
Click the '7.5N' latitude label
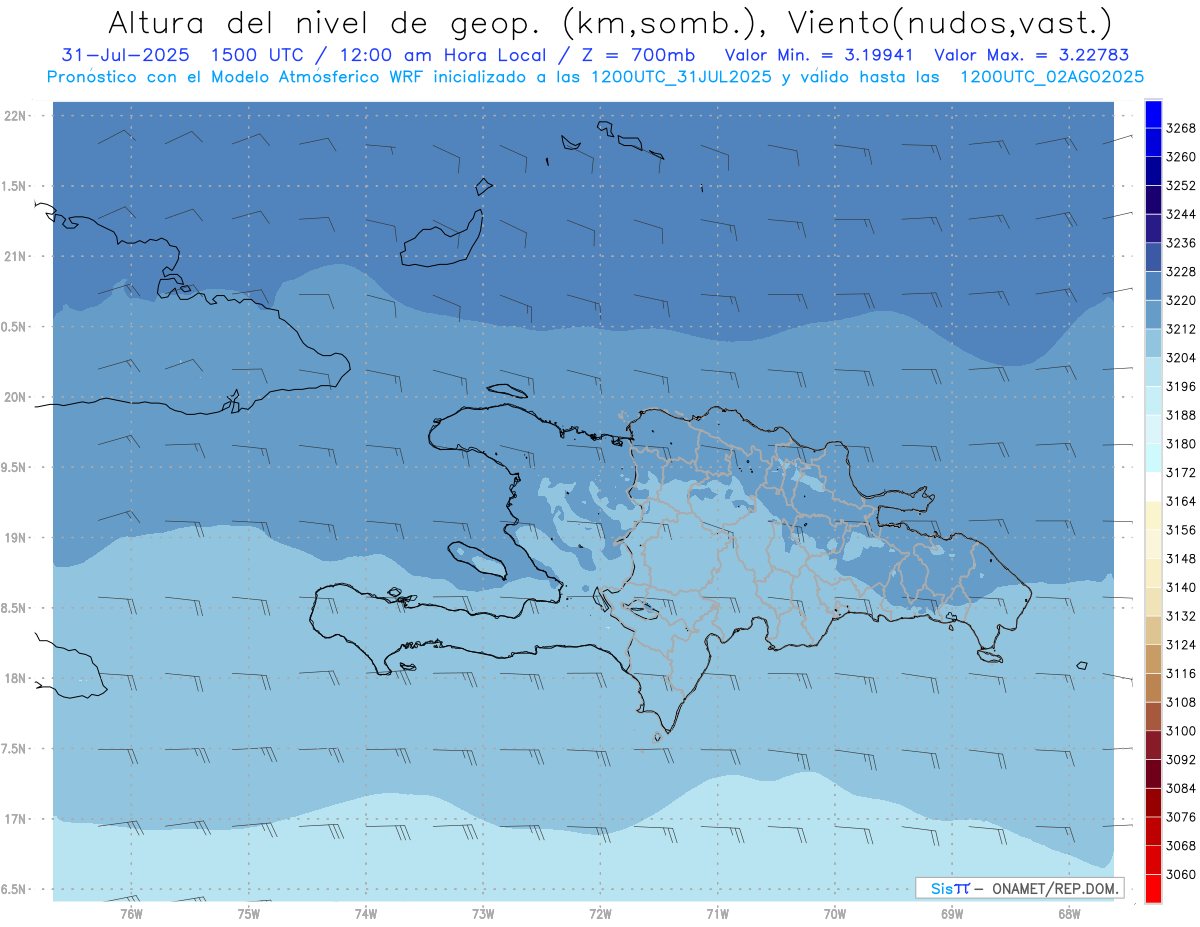[15, 749]
